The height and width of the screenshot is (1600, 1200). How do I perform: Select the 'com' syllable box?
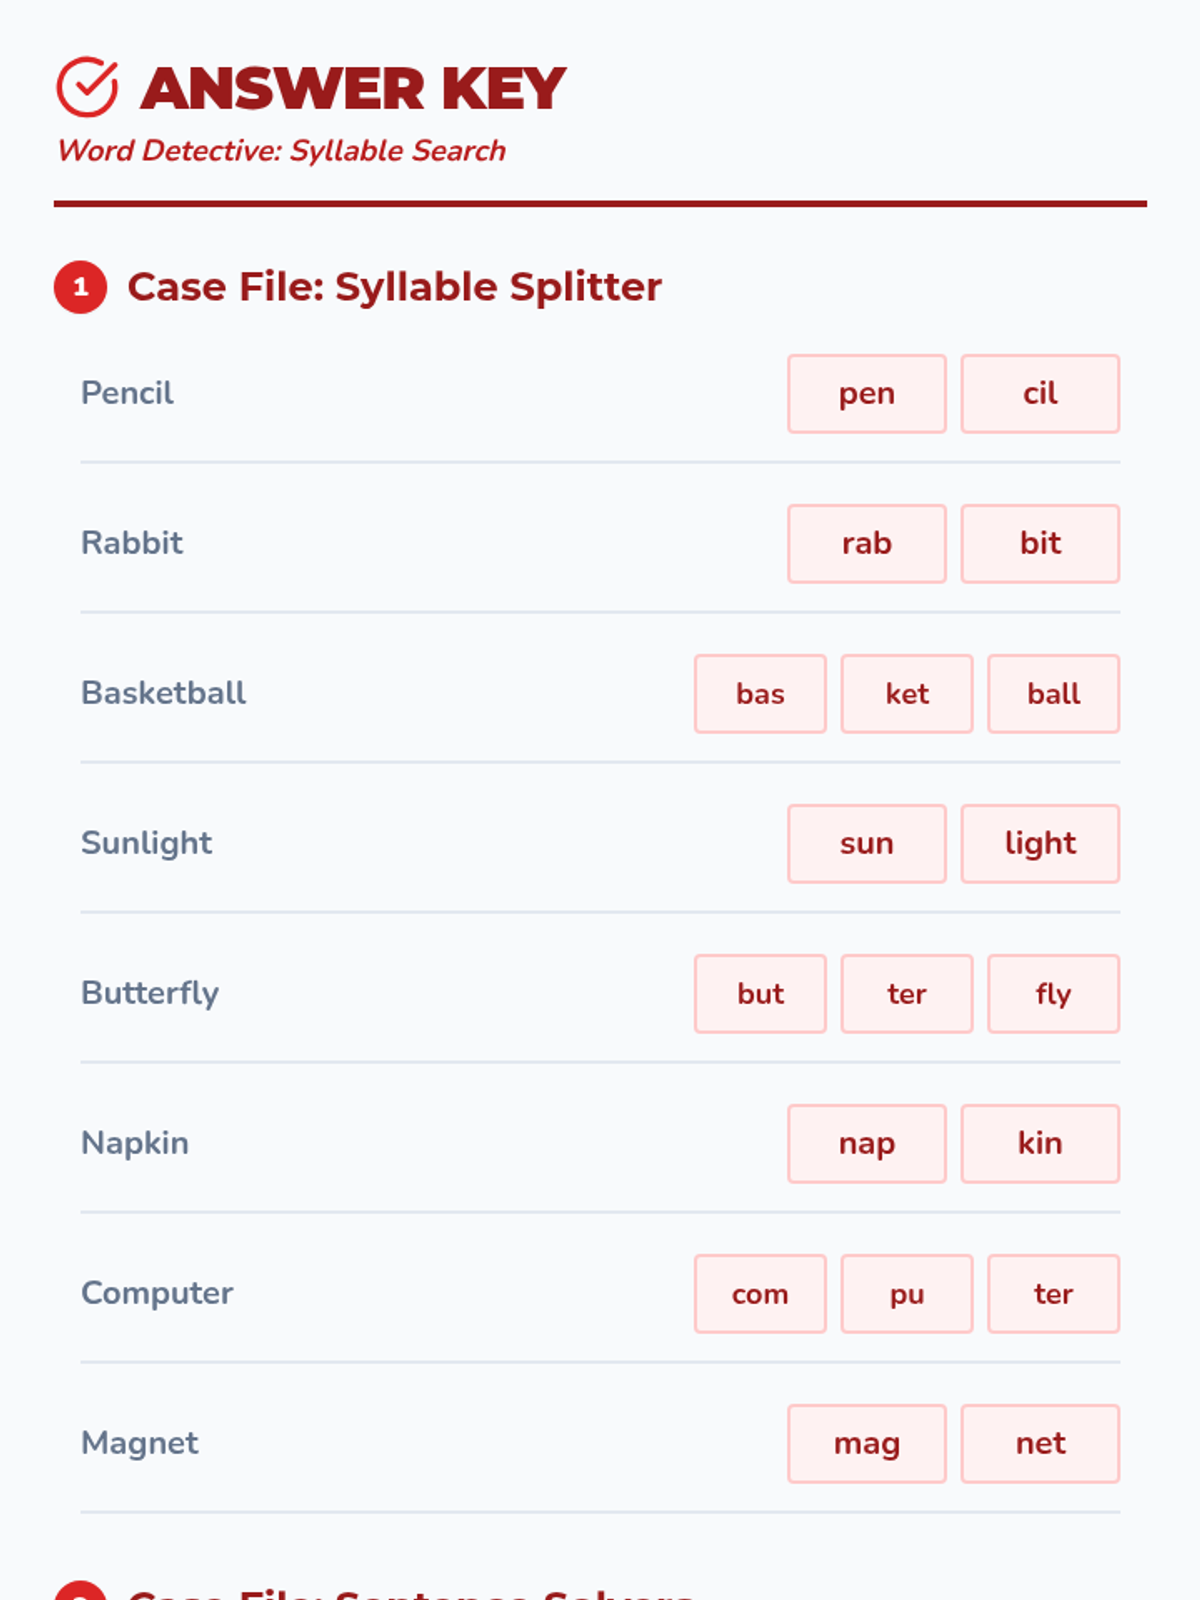pyautogui.click(x=760, y=1294)
